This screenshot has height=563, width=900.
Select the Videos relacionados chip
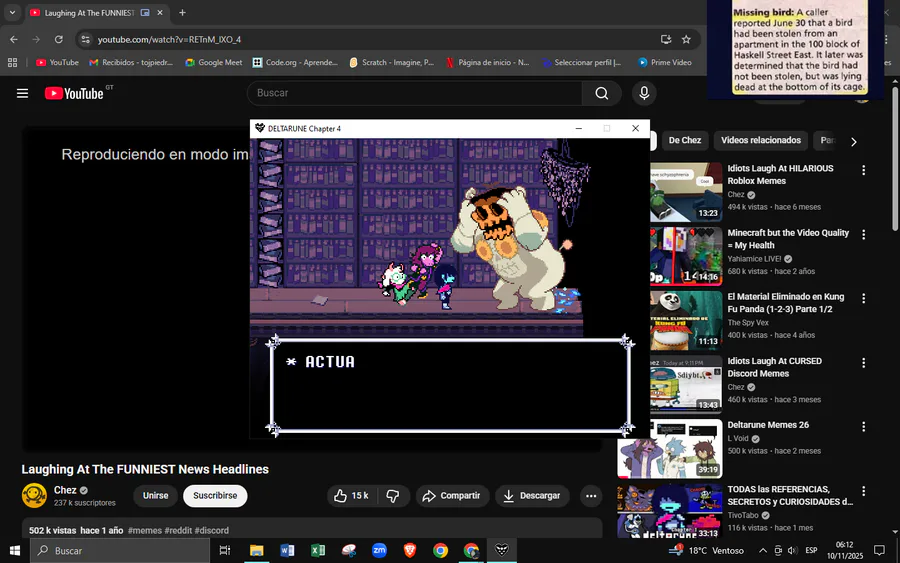761,141
